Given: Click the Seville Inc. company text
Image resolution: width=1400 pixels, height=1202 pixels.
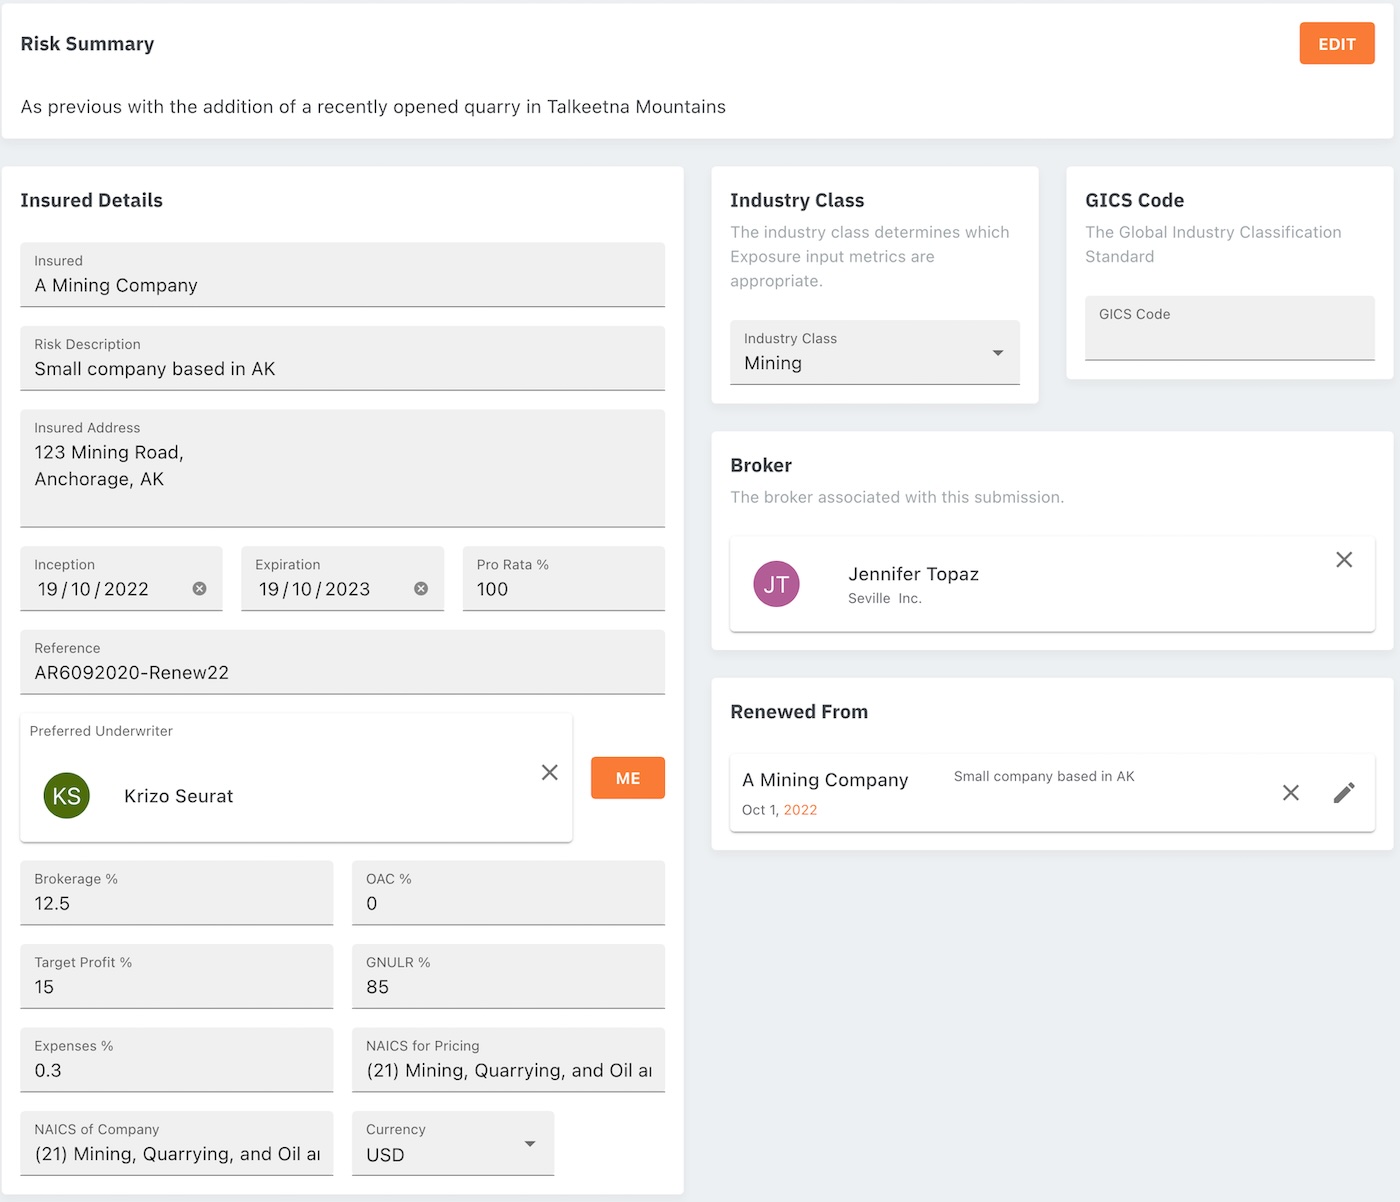Looking at the screenshot, I should 885,598.
